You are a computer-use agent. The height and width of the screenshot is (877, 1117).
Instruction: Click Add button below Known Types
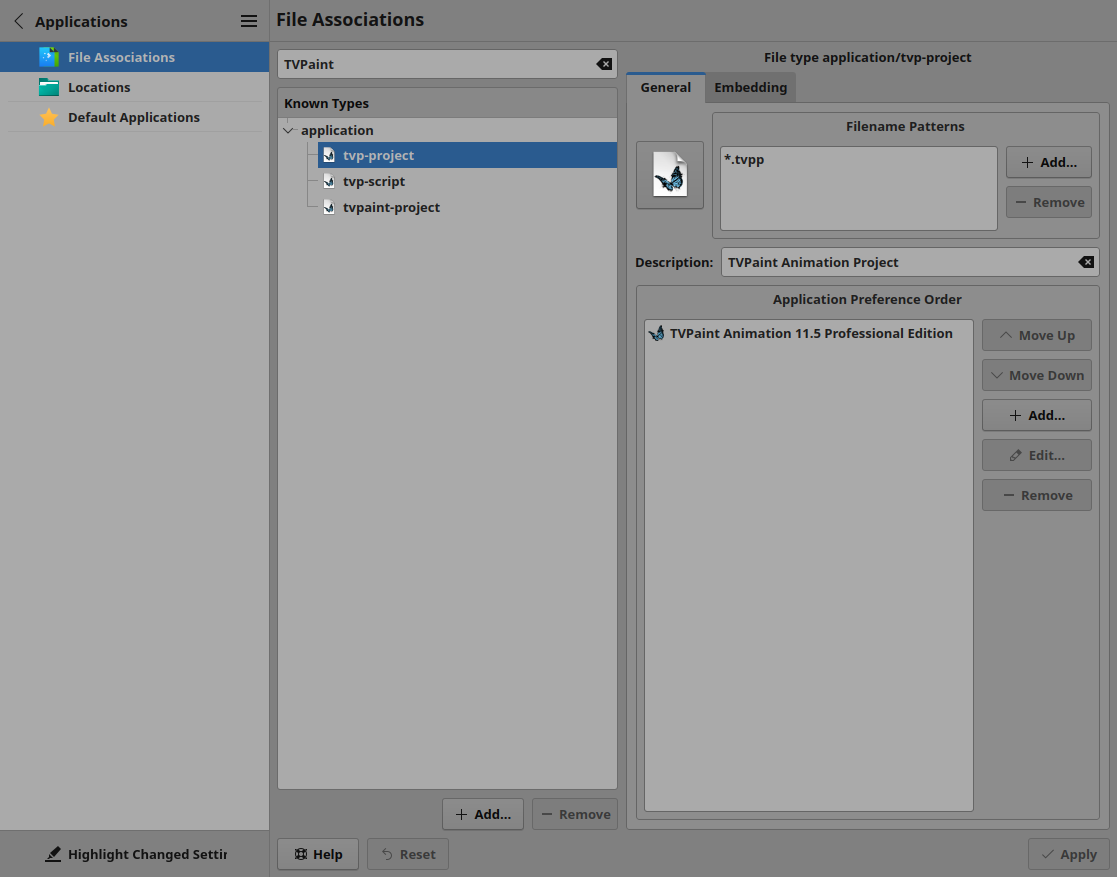483,814
